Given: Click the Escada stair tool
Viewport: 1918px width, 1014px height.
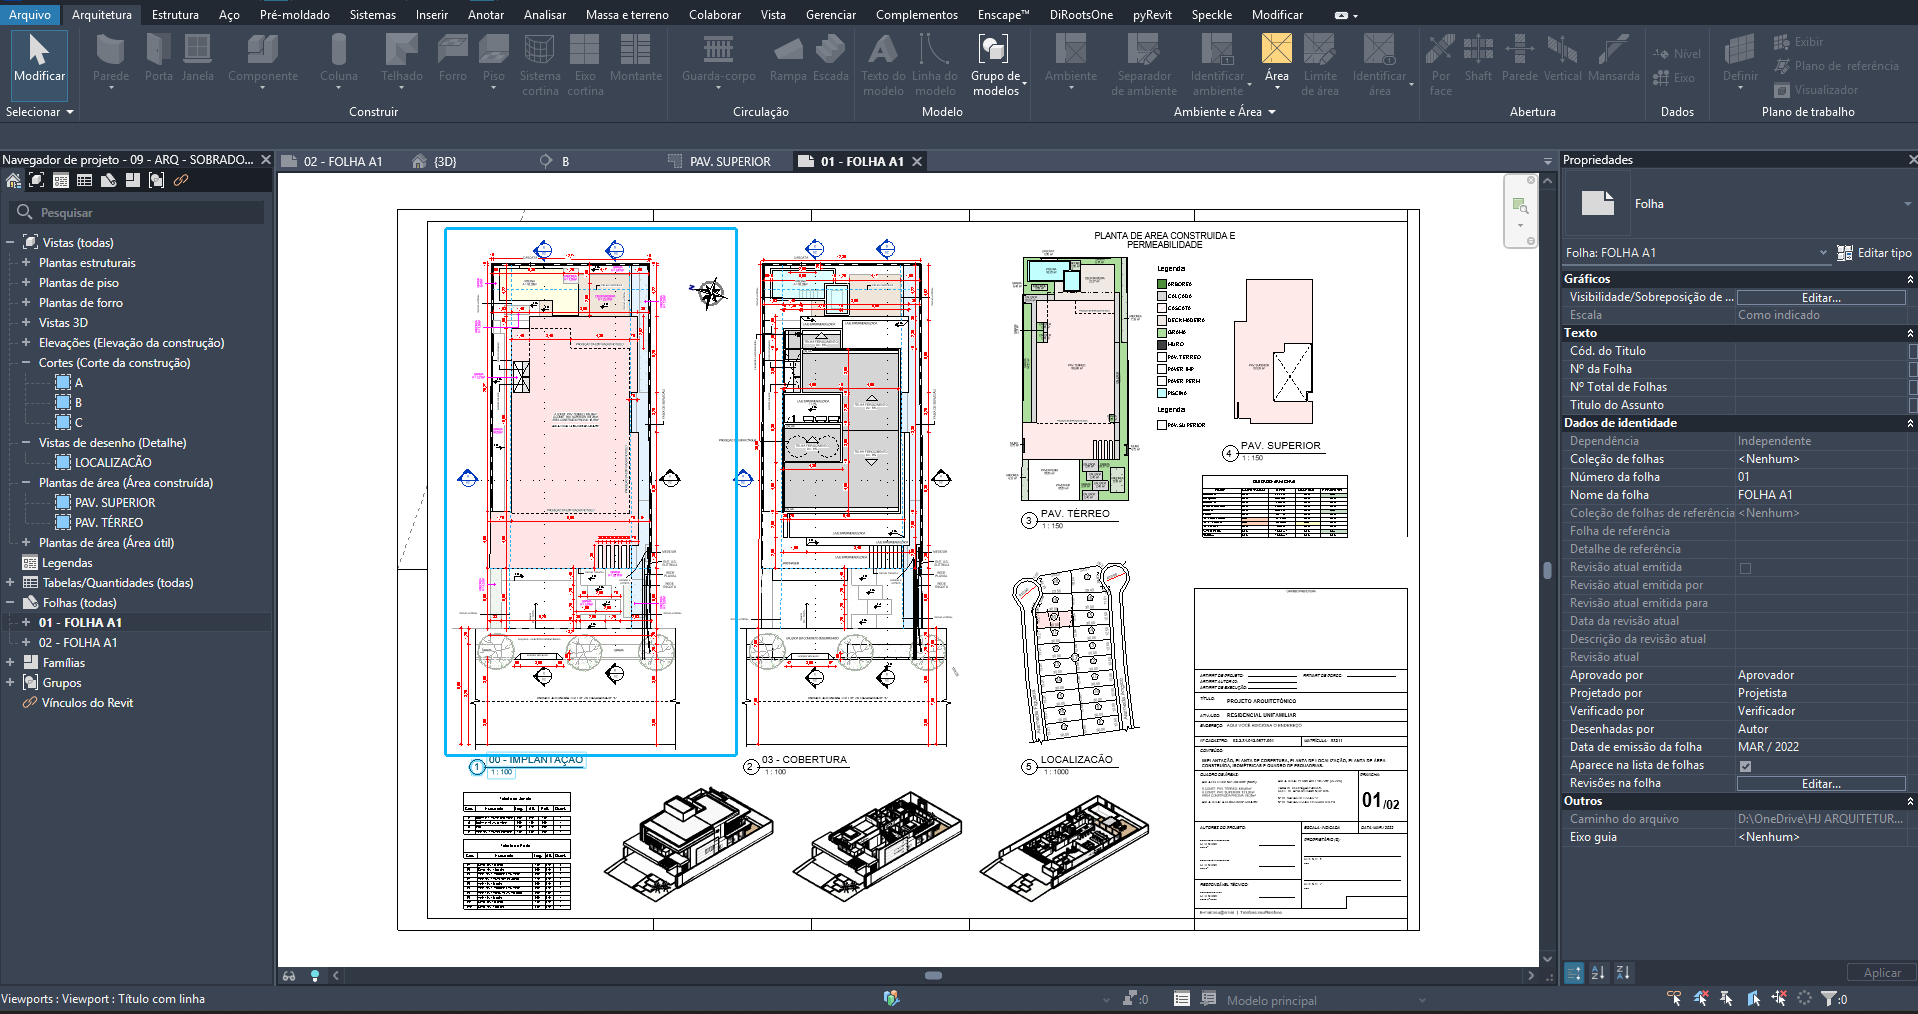Looking at the screenshot, I should pos(830,58).
